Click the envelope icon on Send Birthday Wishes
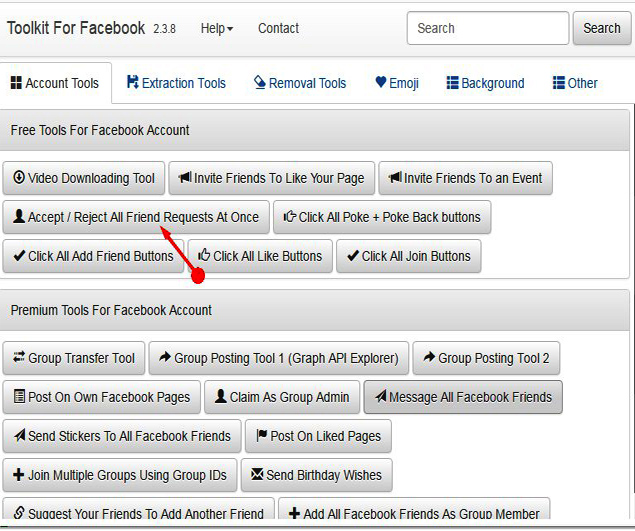This screenshot has width=635, height=531. coord(257,474)
